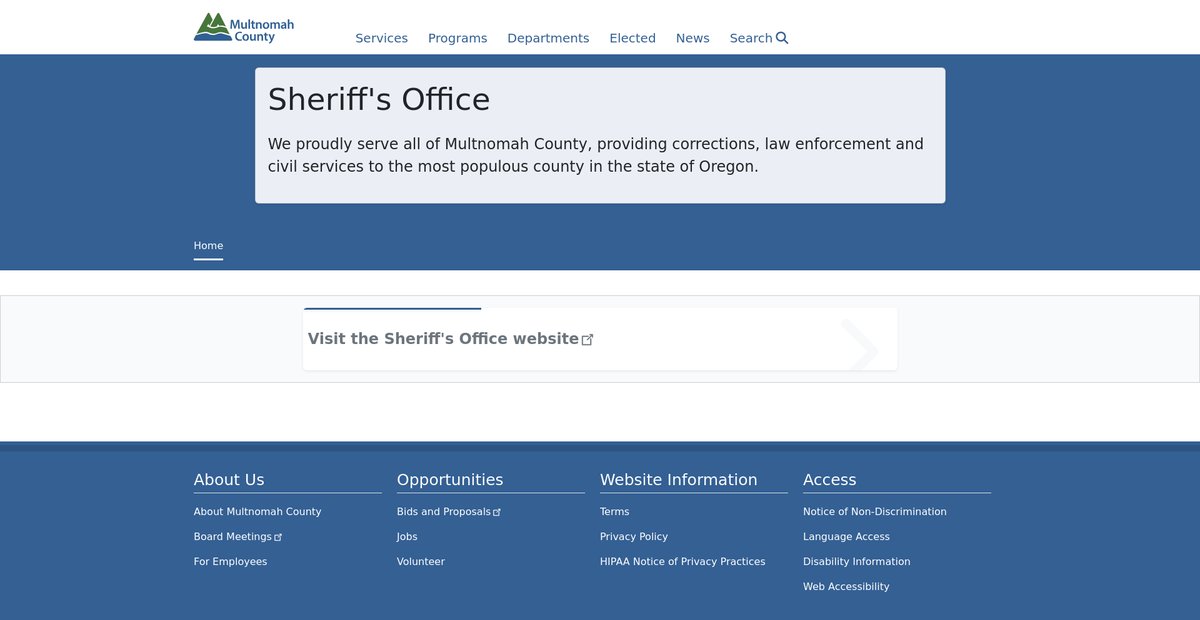
Task: Open the Elected menu item
Action: tap(633, 38)
